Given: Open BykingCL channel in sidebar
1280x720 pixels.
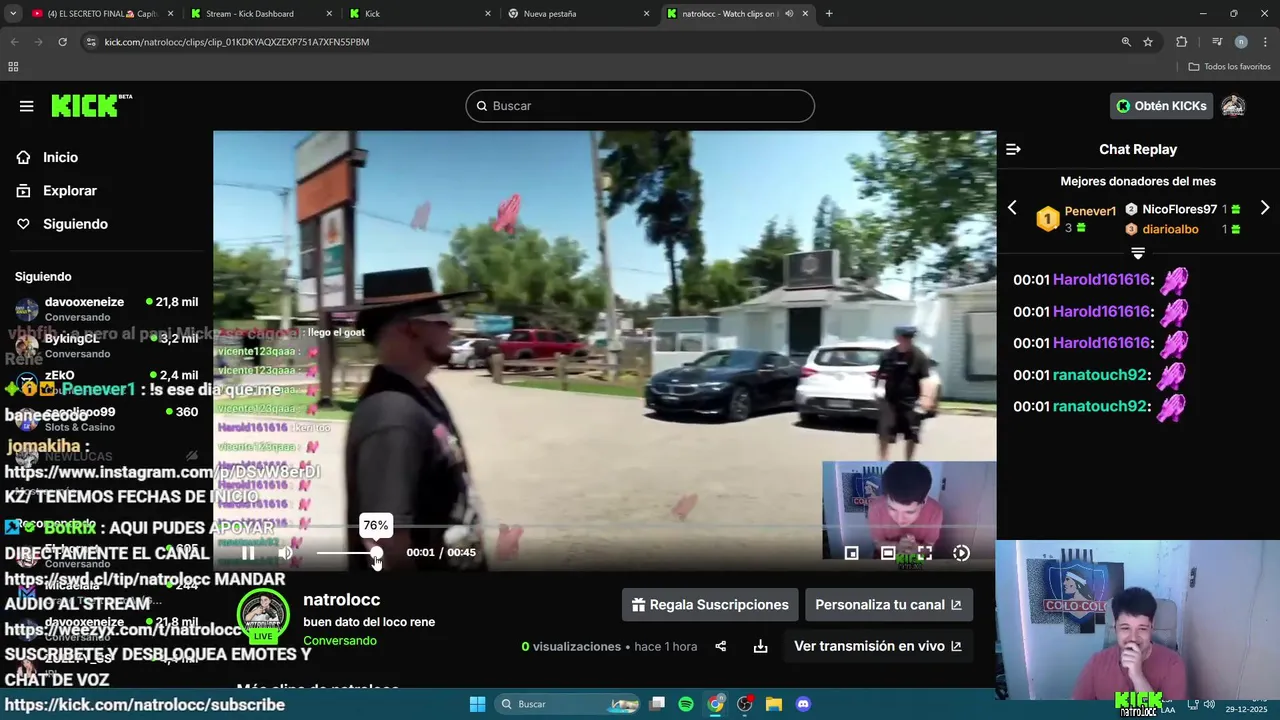Looking at the screenshot, I should [x=106, y=346].
